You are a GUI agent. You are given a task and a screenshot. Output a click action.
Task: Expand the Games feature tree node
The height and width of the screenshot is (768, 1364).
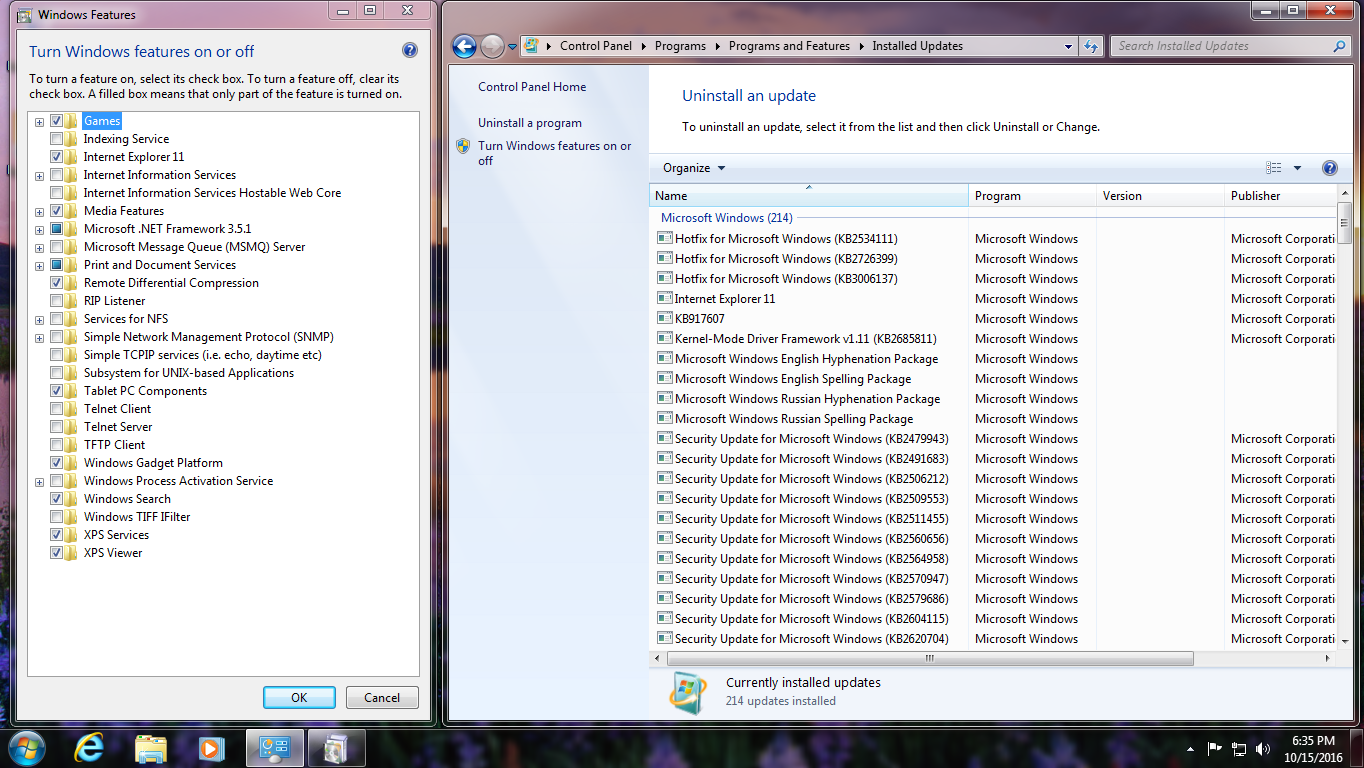tap(40, 122)
